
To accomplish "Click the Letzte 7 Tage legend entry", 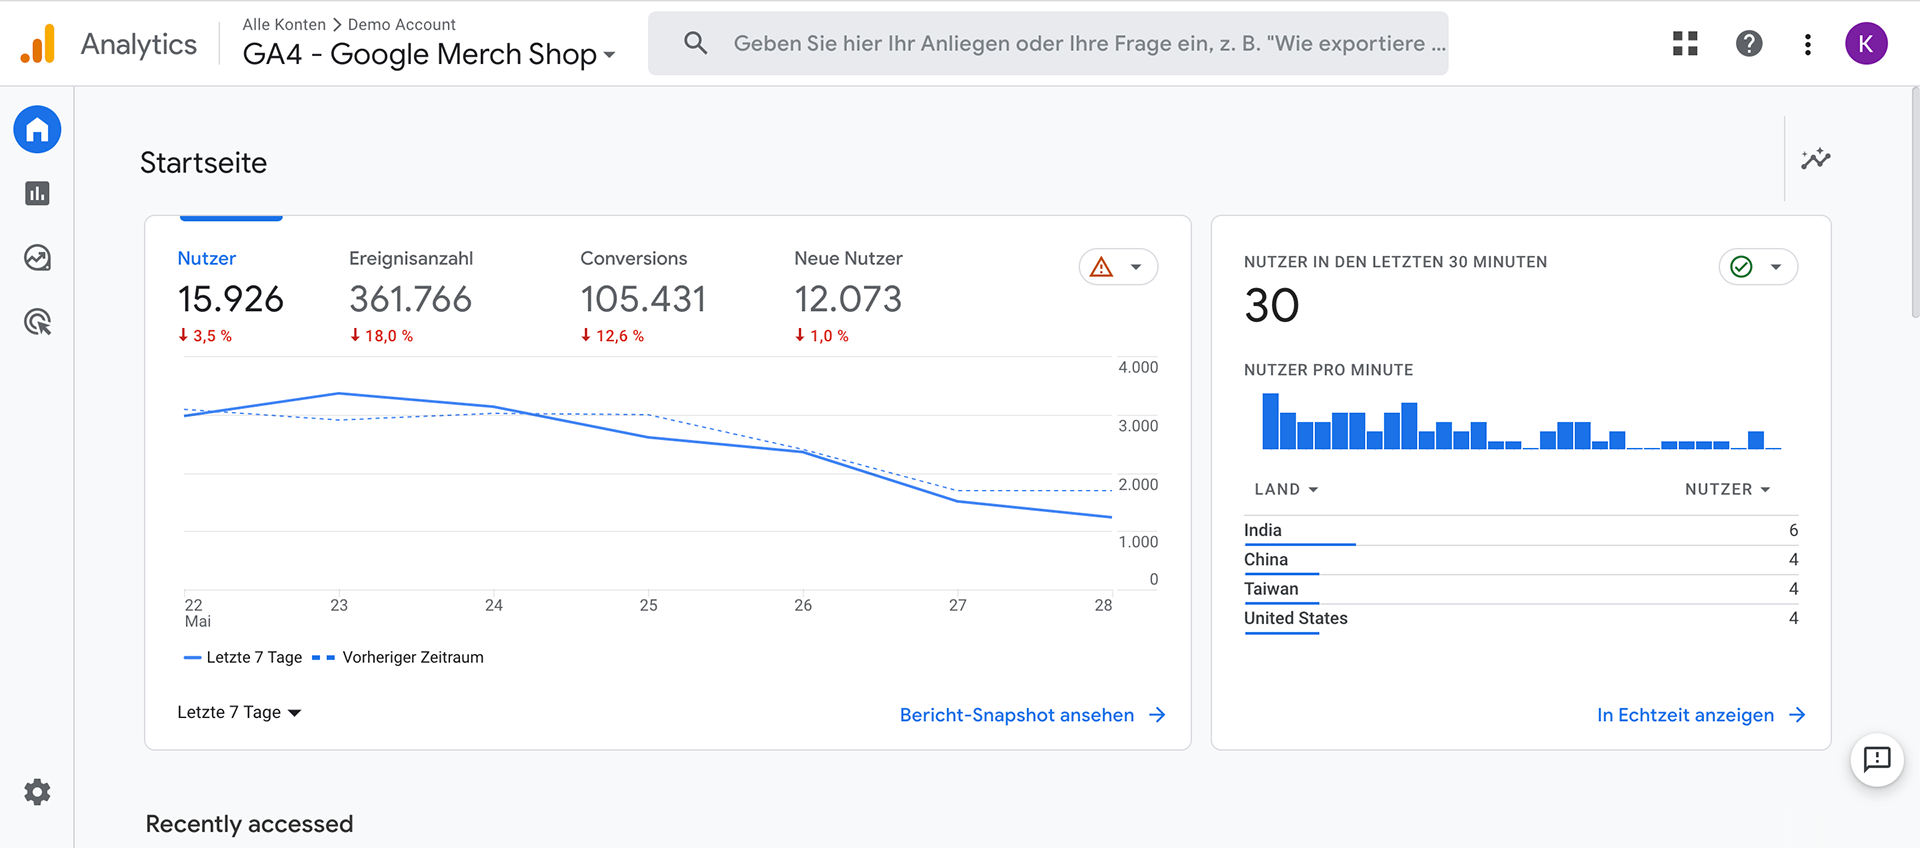I will point(243,657).
